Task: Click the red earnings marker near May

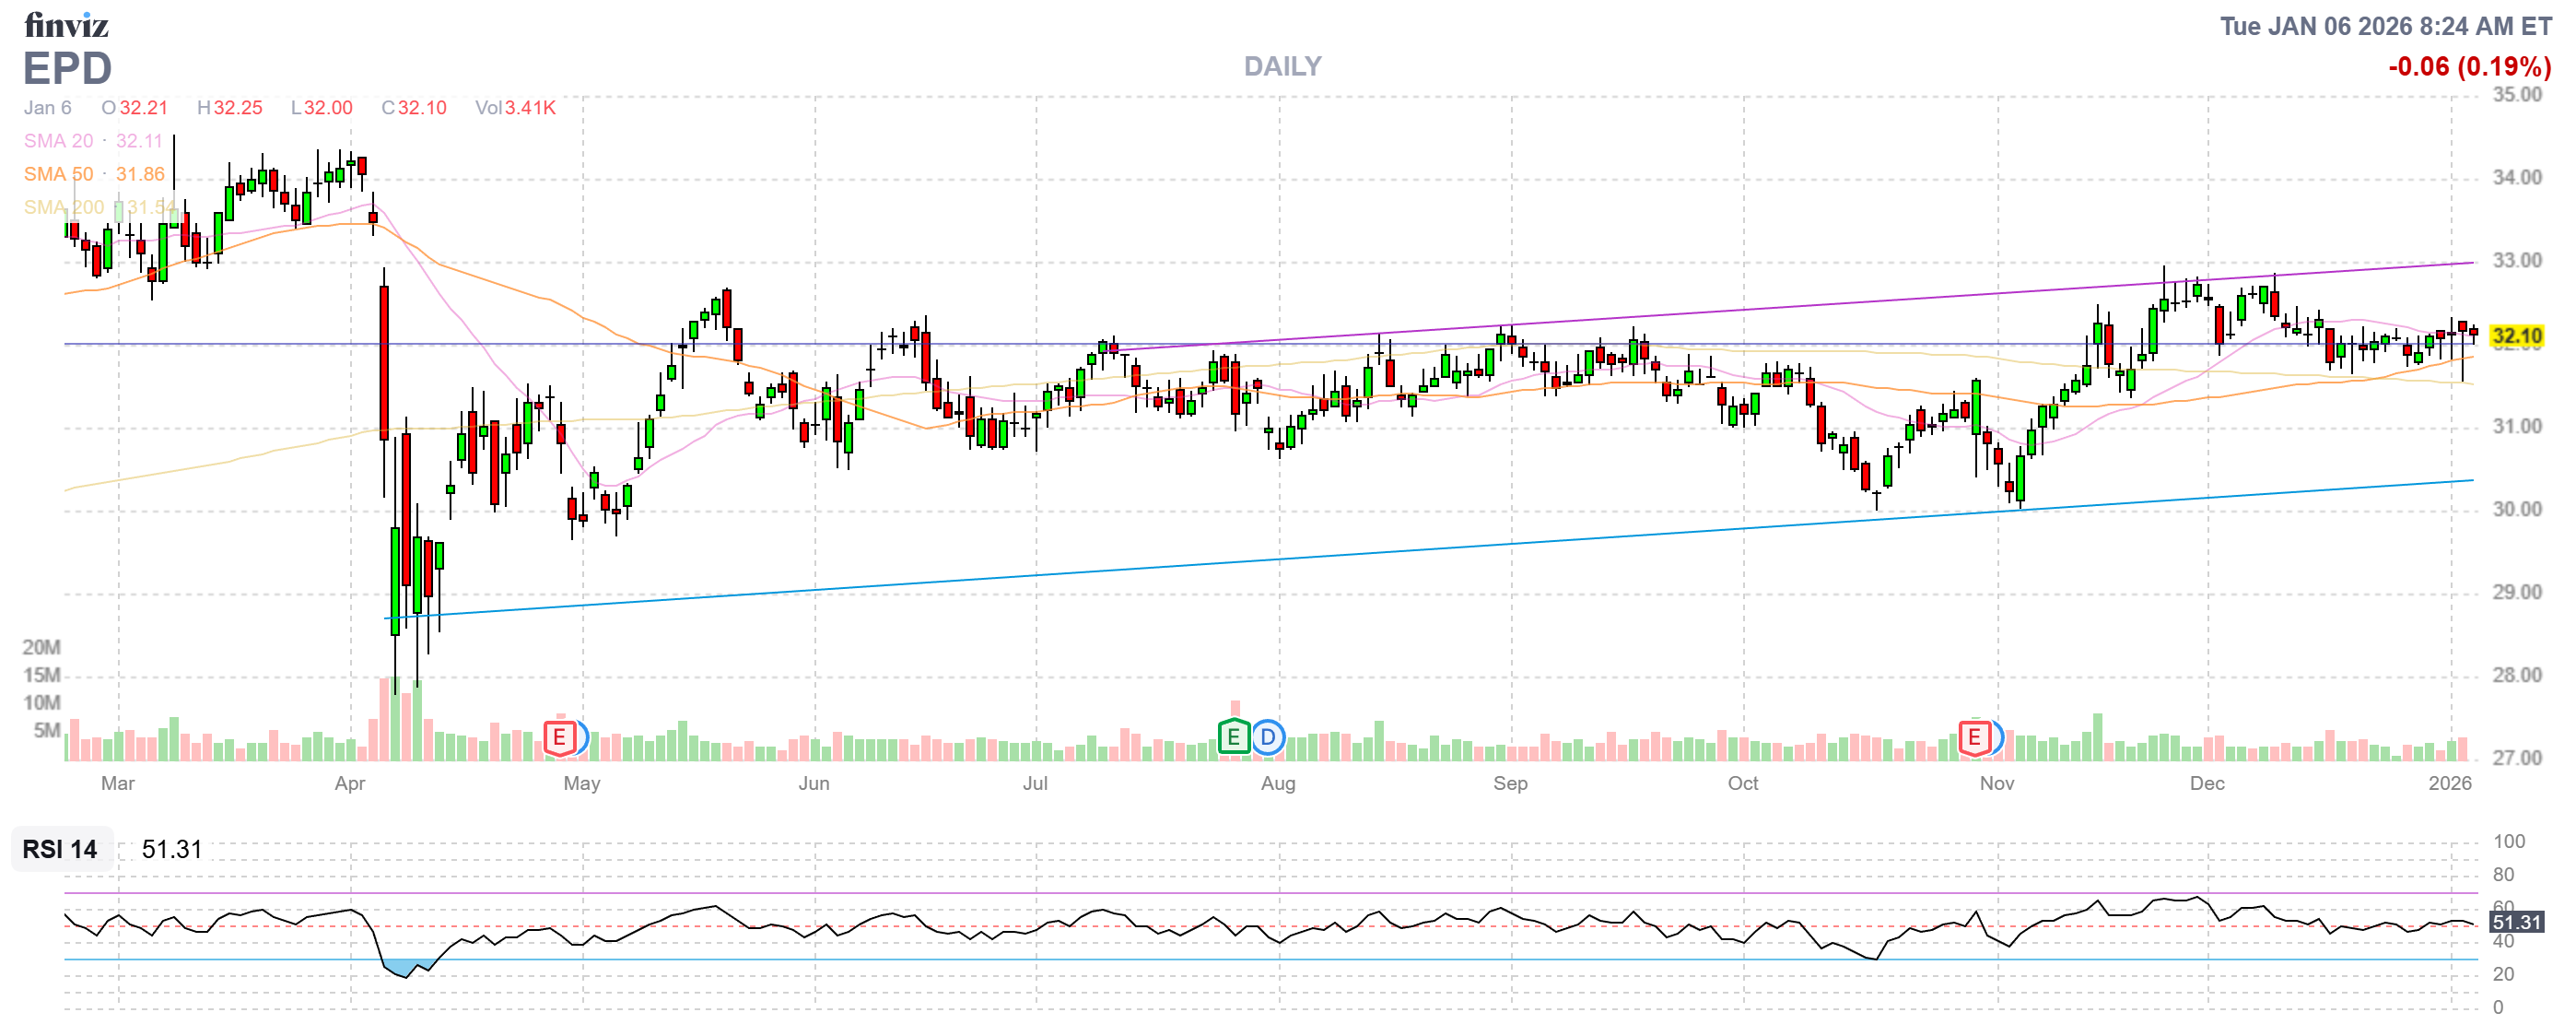Action: point(559,738)
